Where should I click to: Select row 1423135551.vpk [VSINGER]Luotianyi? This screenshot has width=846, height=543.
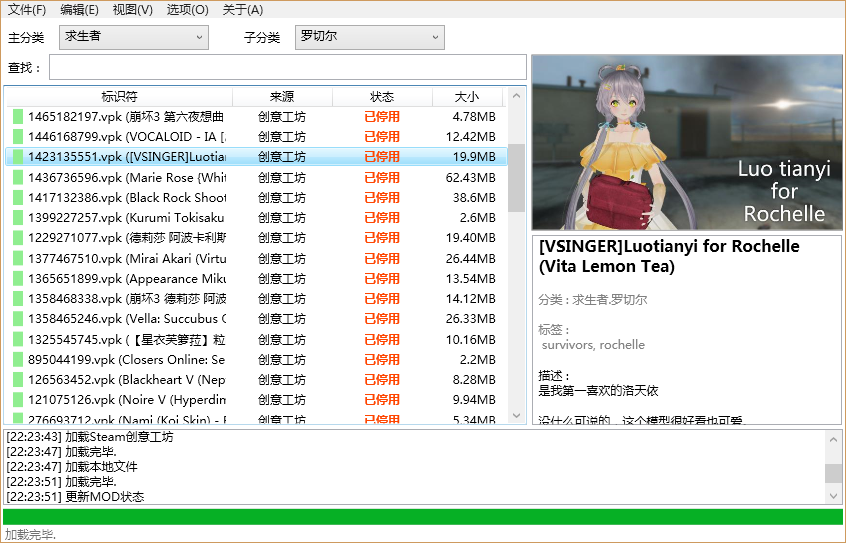click(x=256, y=157)
